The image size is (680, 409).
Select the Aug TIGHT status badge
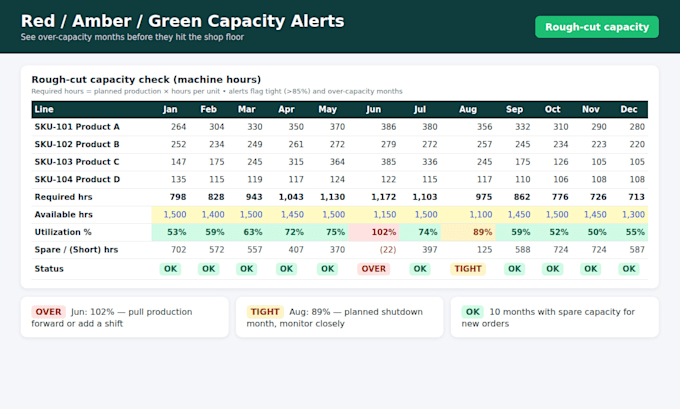(468, 269)
